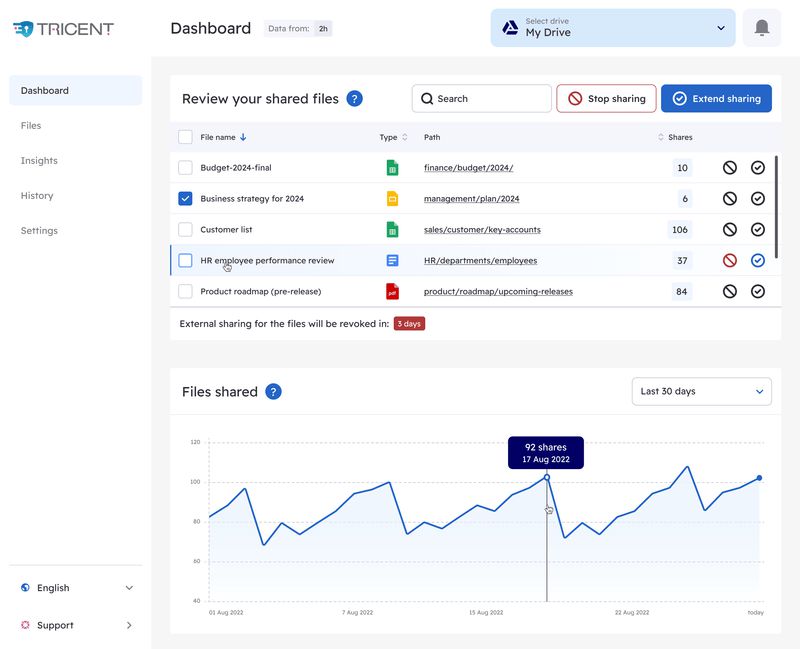Screen dimensions: 800x649
Task: Click the Search input field
Action: click(x=482, y=98)
